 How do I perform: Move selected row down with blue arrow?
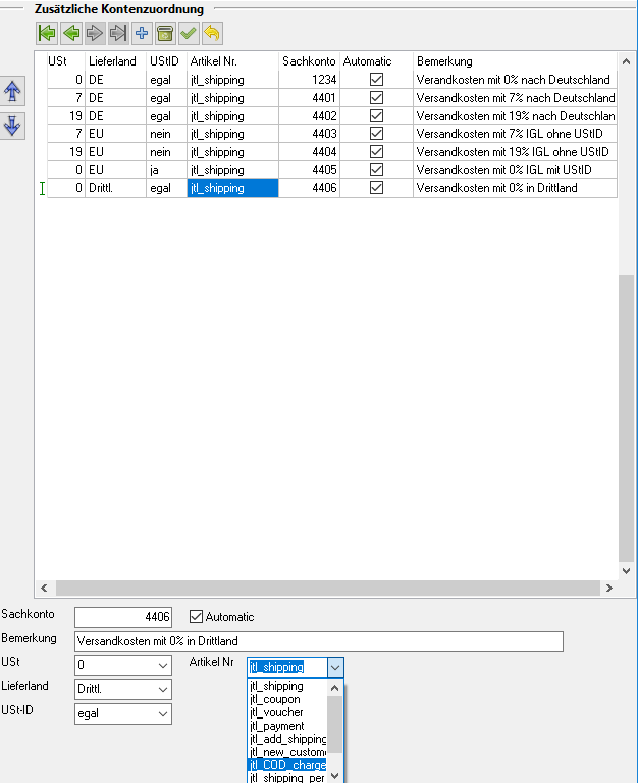[x=13, y=126]
